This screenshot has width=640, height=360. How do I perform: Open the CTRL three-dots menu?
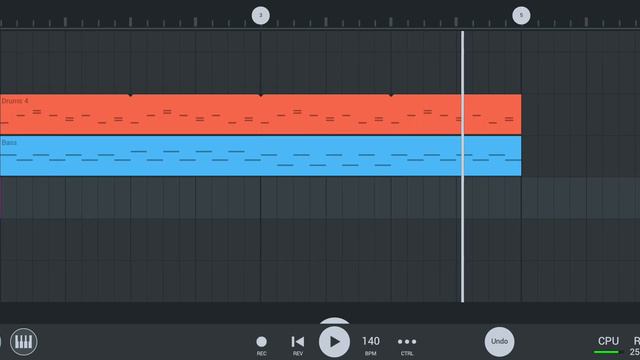[x=407, y=345]
